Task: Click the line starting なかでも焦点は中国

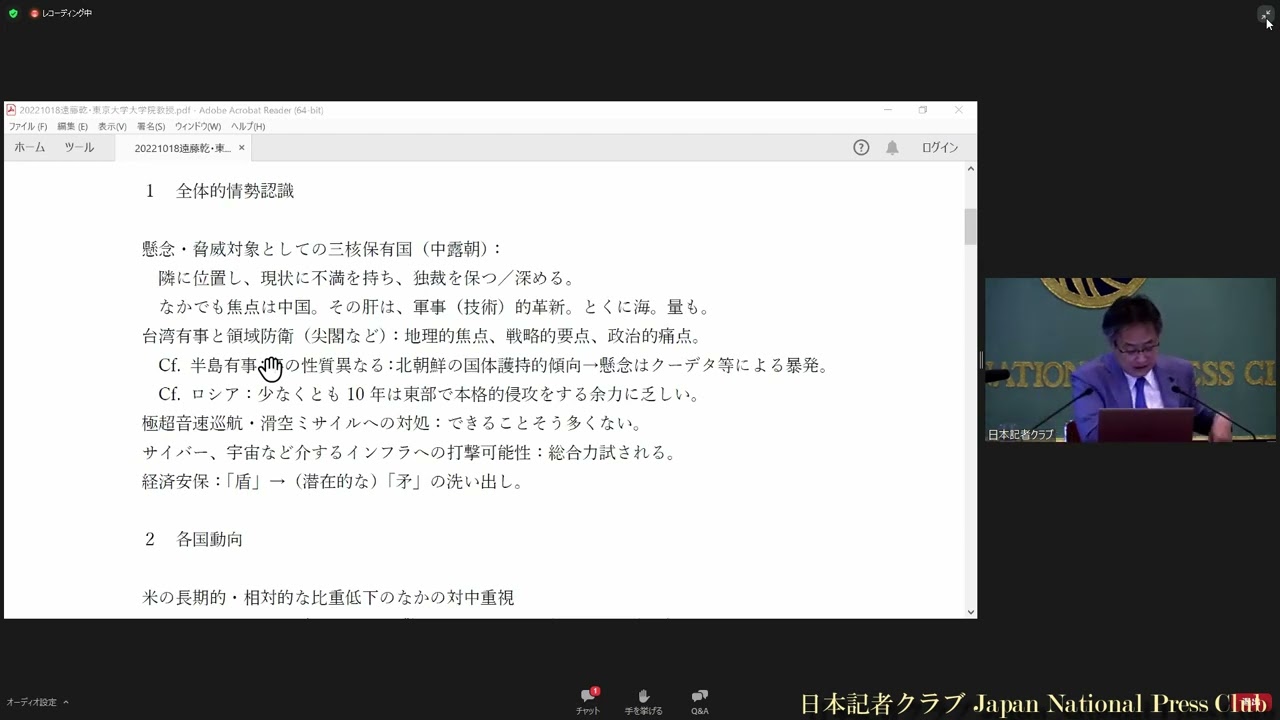Action: coord(435,307)
